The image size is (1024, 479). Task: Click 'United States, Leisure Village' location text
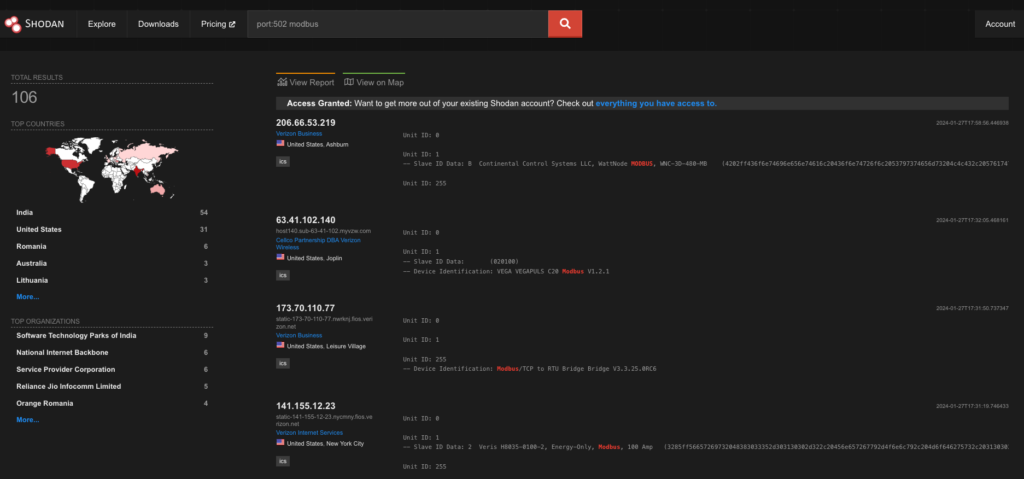pos(326,346)
